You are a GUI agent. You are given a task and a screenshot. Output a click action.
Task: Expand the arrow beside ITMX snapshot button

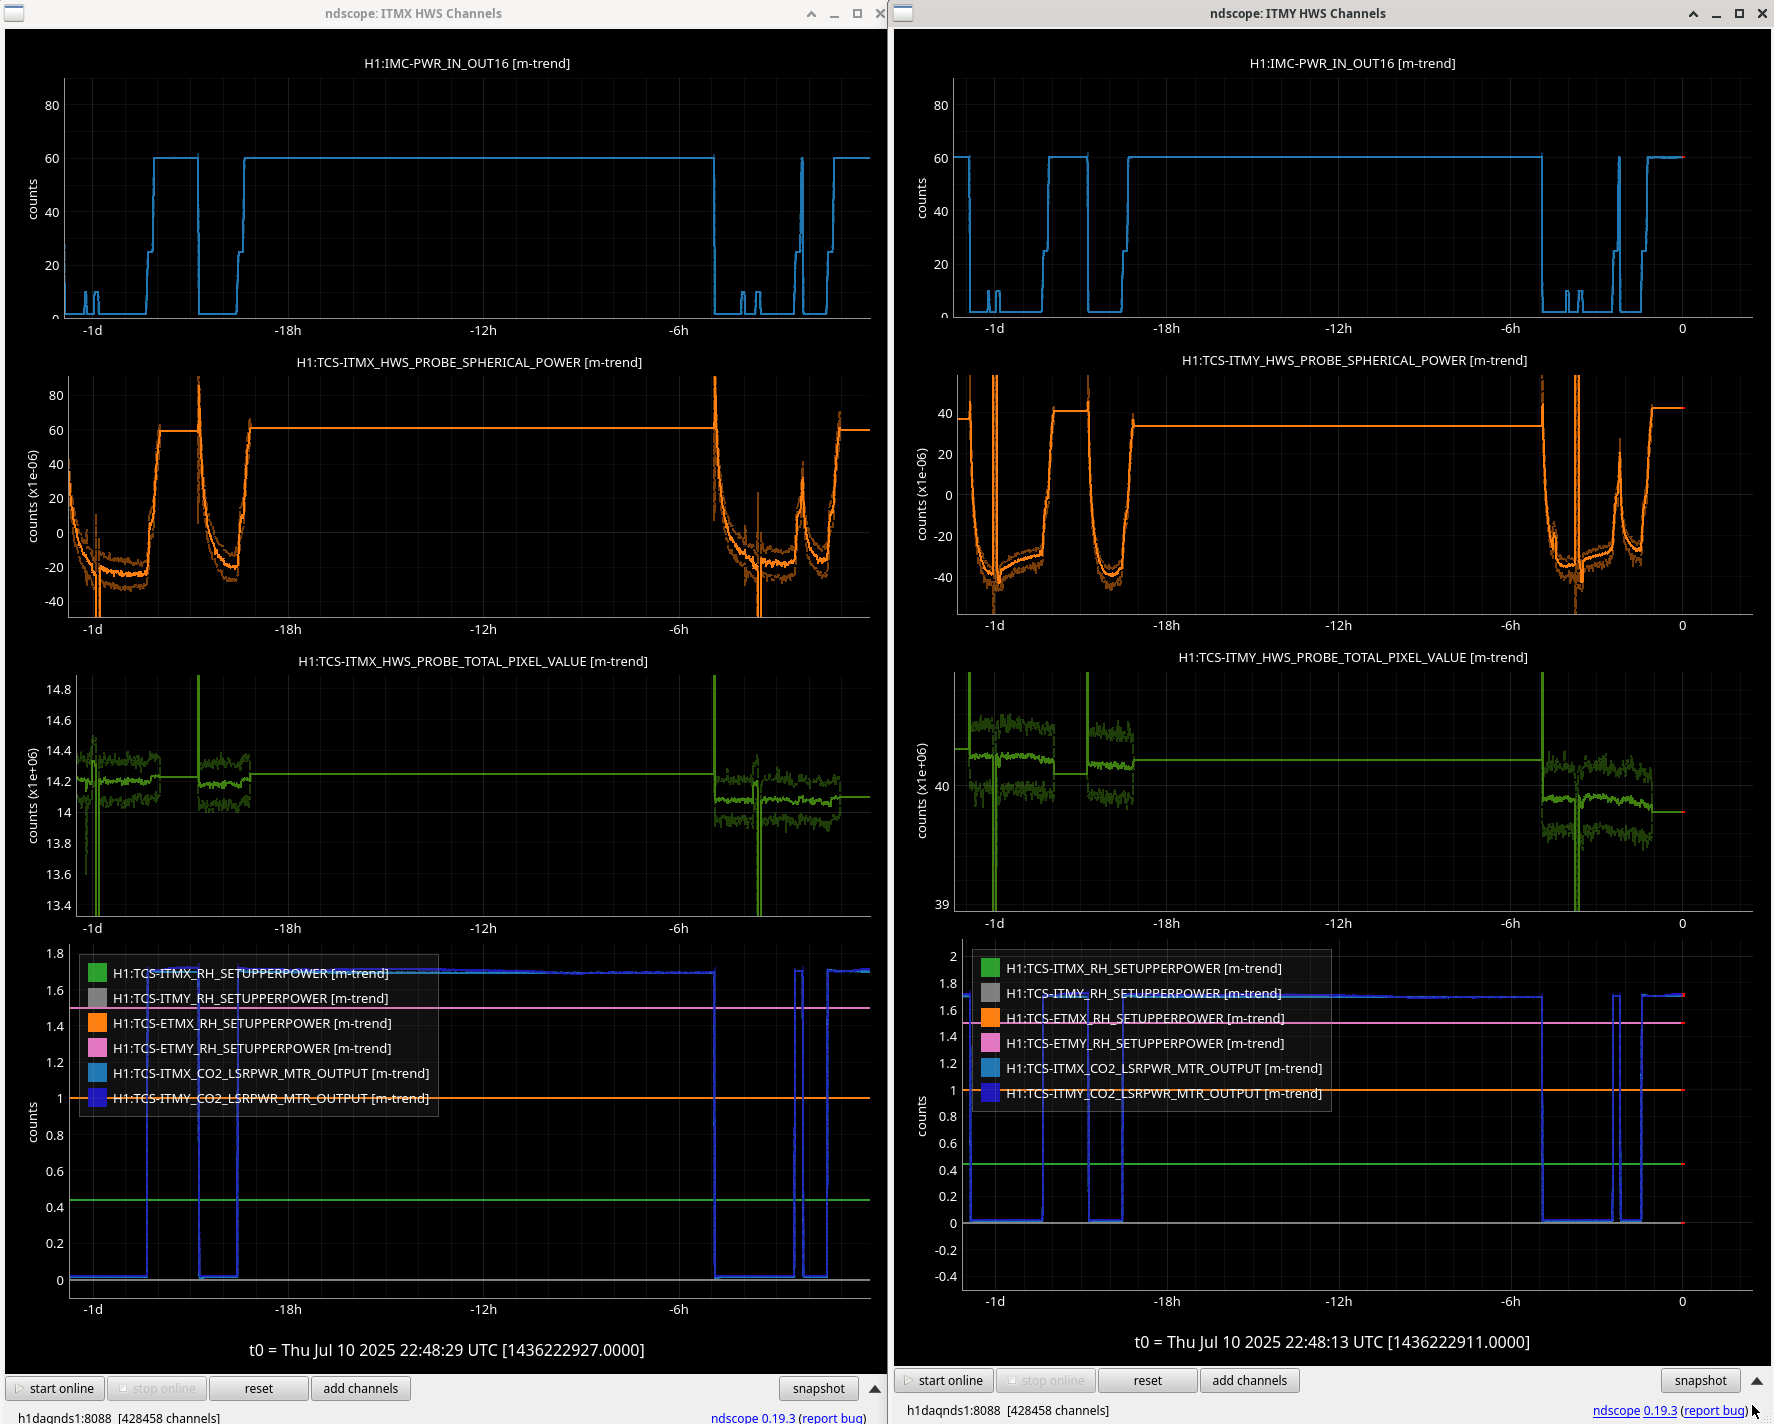[875, 1388]
